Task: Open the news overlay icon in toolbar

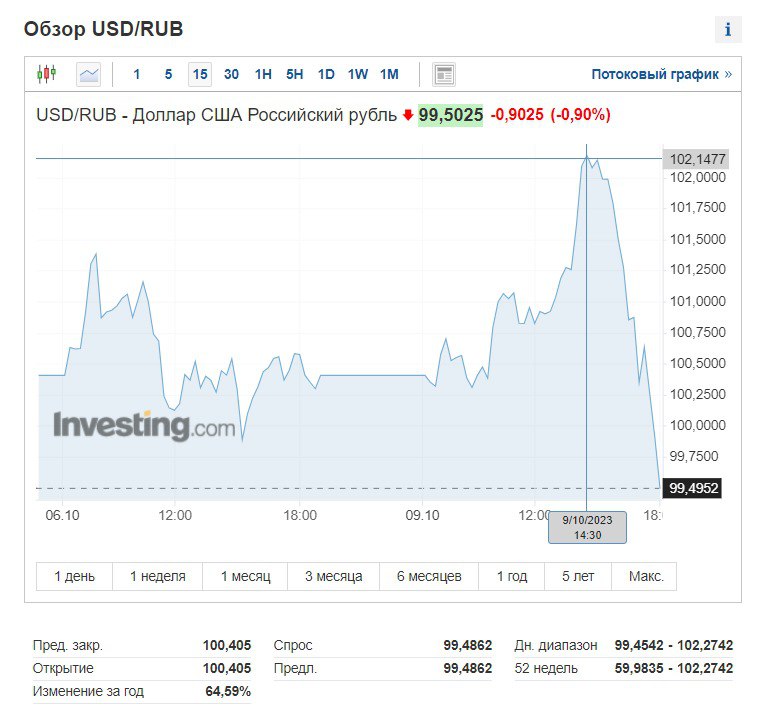Action: [x=444, y=74]
